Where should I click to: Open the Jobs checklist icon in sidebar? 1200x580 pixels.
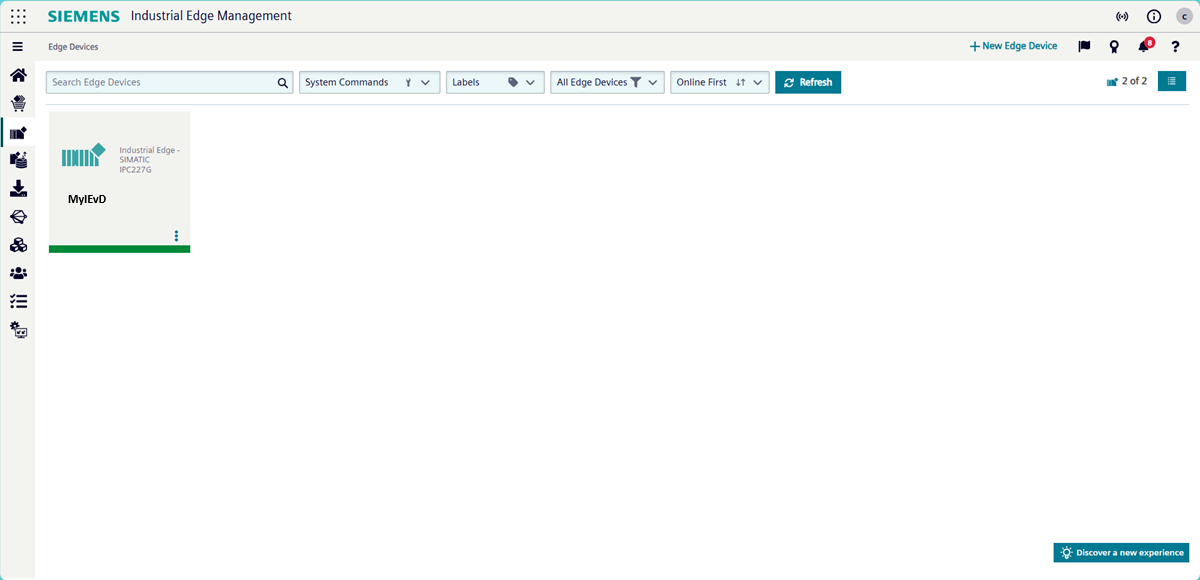(17, 301)
